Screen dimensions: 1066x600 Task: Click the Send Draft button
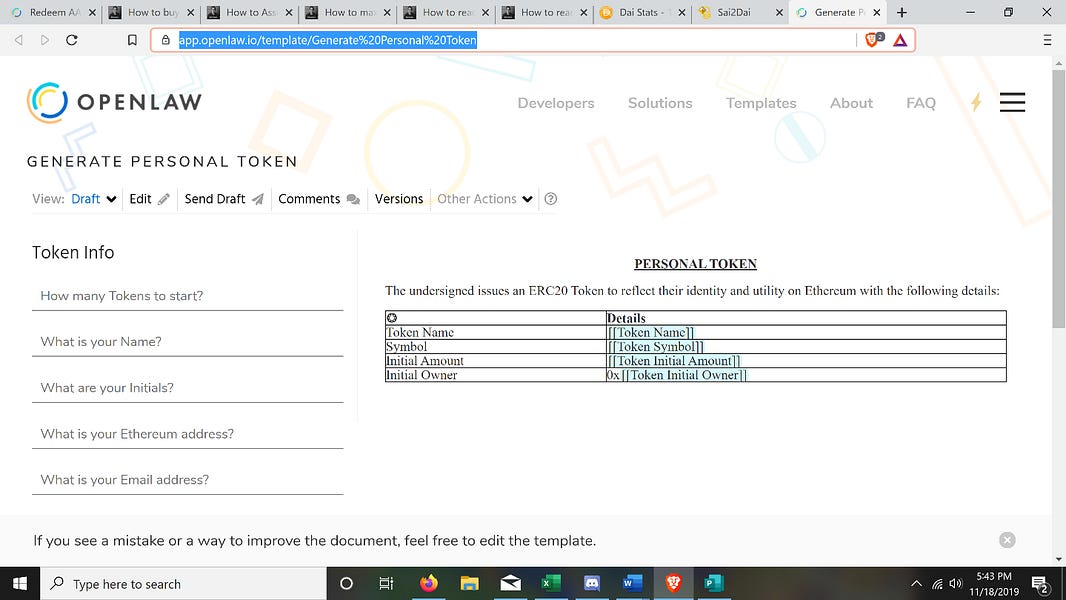click(224, 199)
